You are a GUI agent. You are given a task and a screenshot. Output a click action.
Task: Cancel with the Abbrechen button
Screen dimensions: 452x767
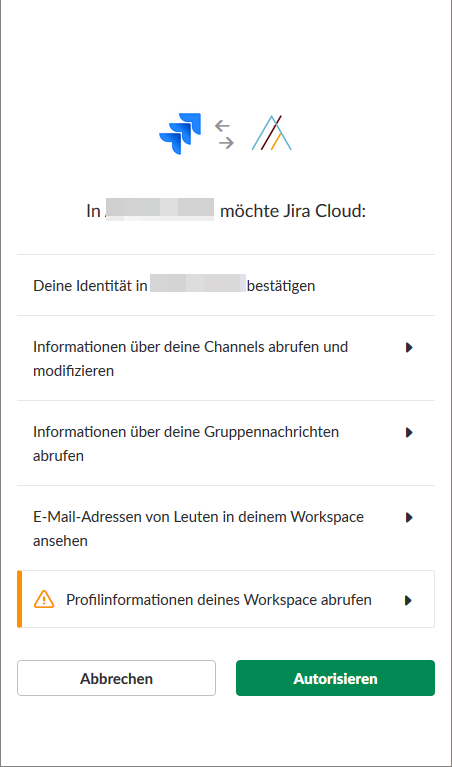pyautogui.click(x=116, y=678)
